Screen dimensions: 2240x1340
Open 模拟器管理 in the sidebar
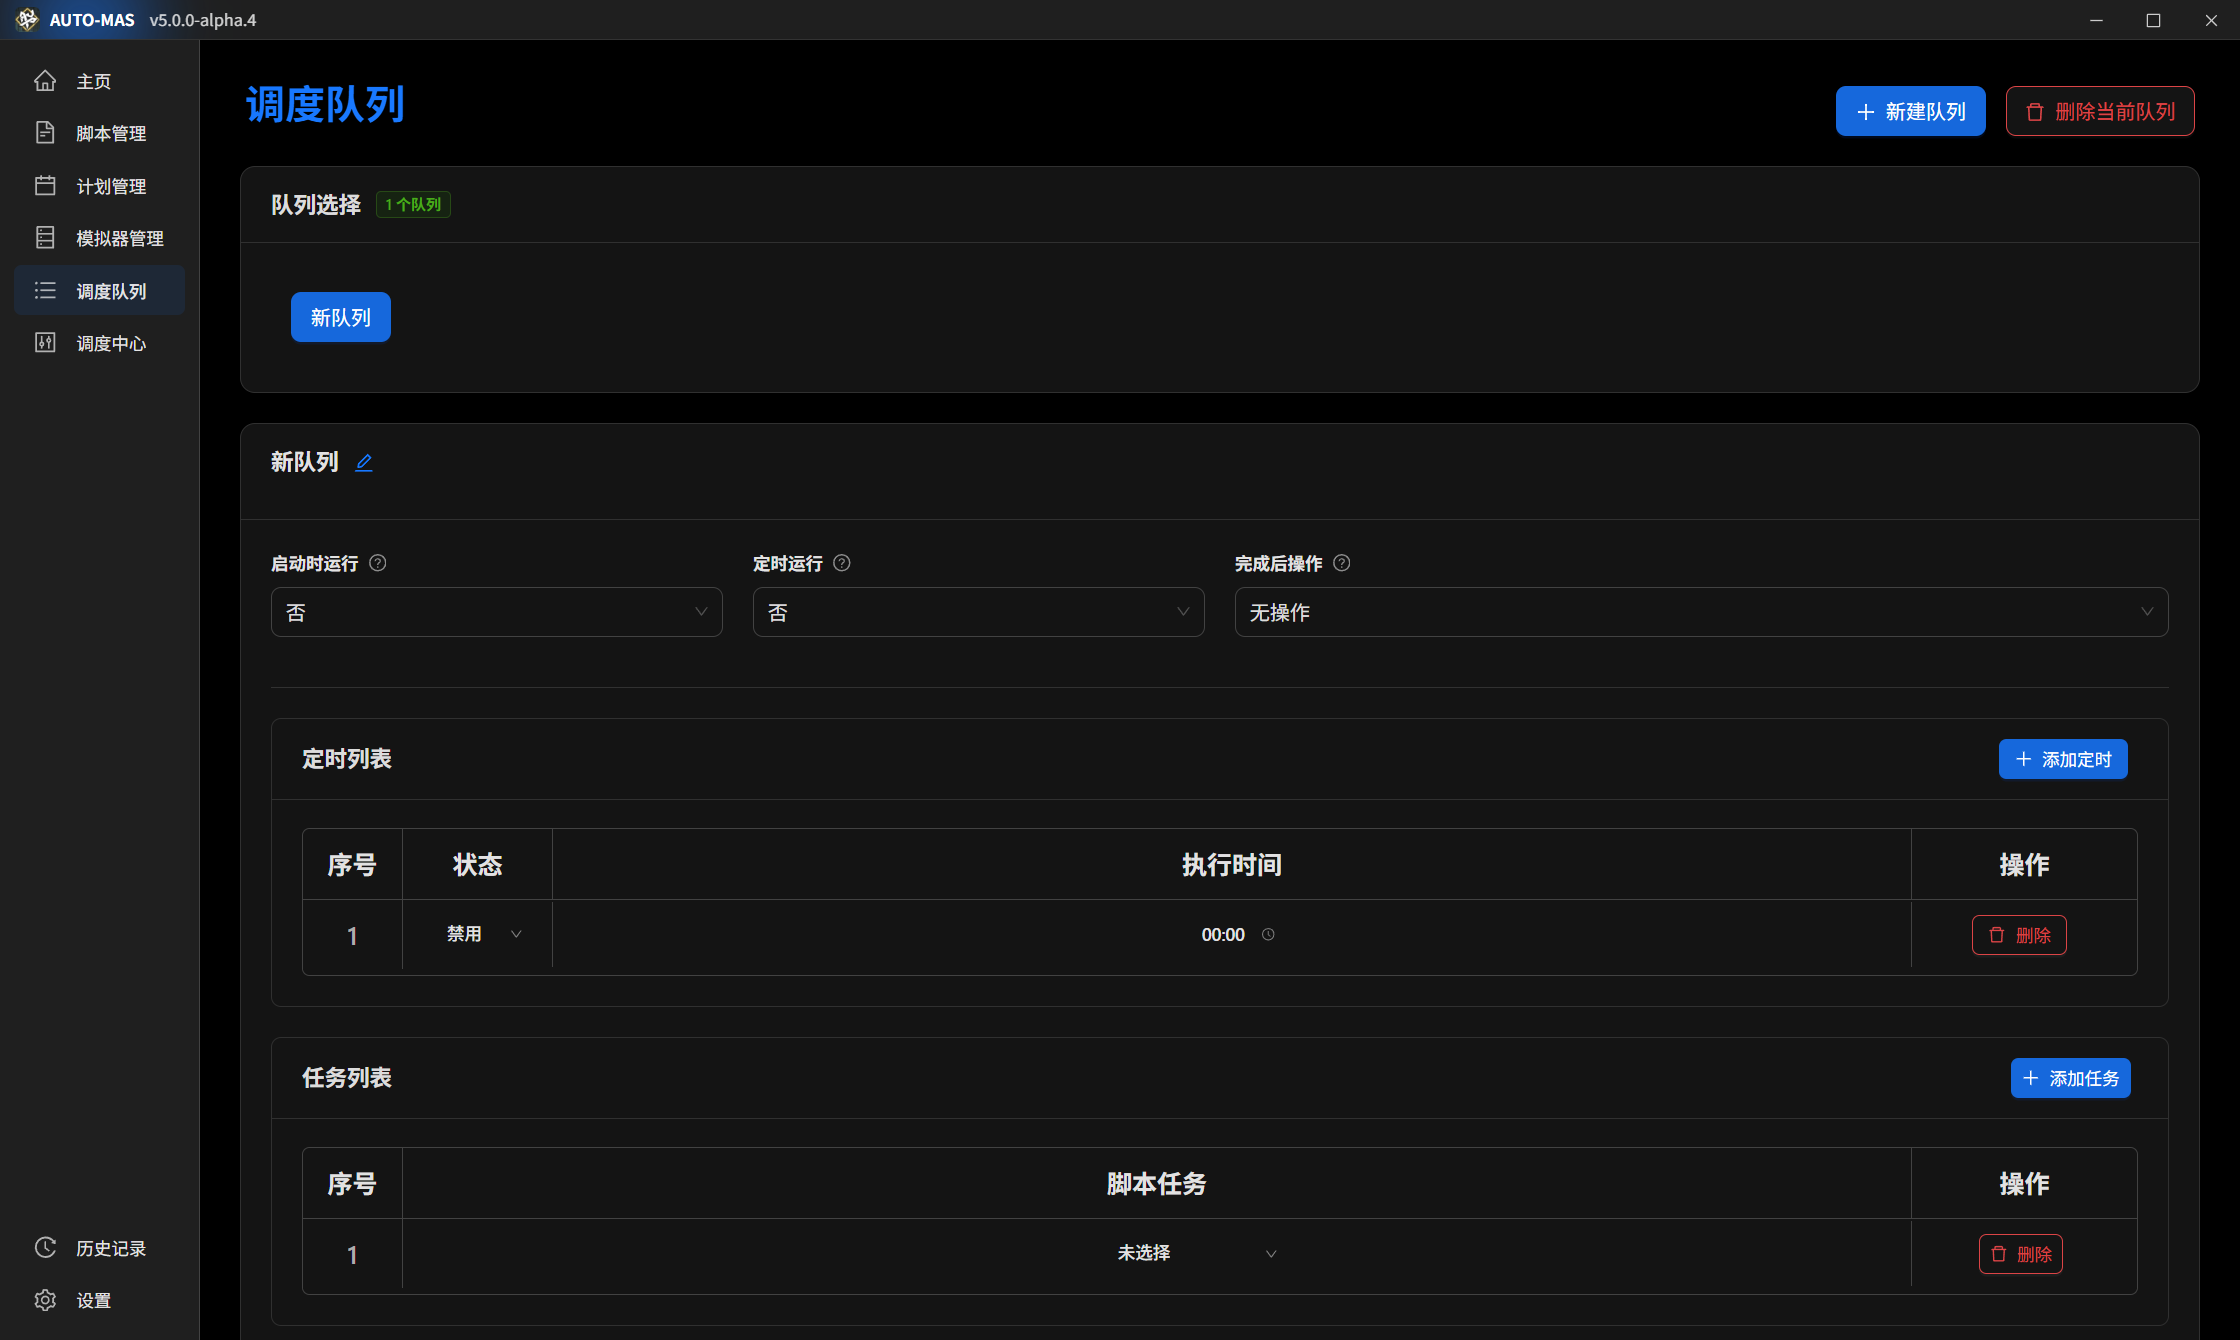tap(119, 238)
